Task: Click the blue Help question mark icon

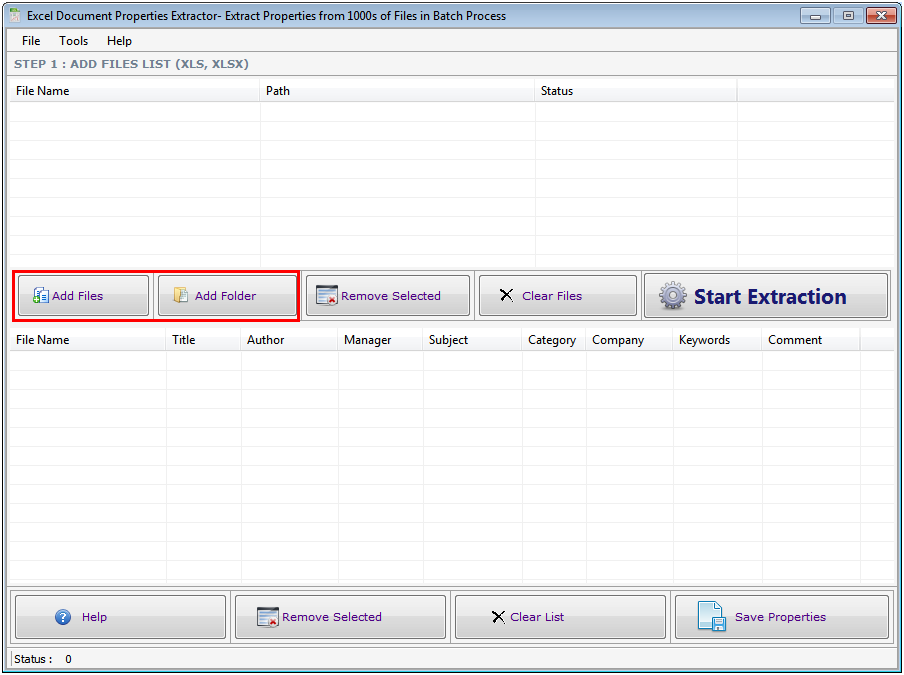Action: (x=63, y=617)
